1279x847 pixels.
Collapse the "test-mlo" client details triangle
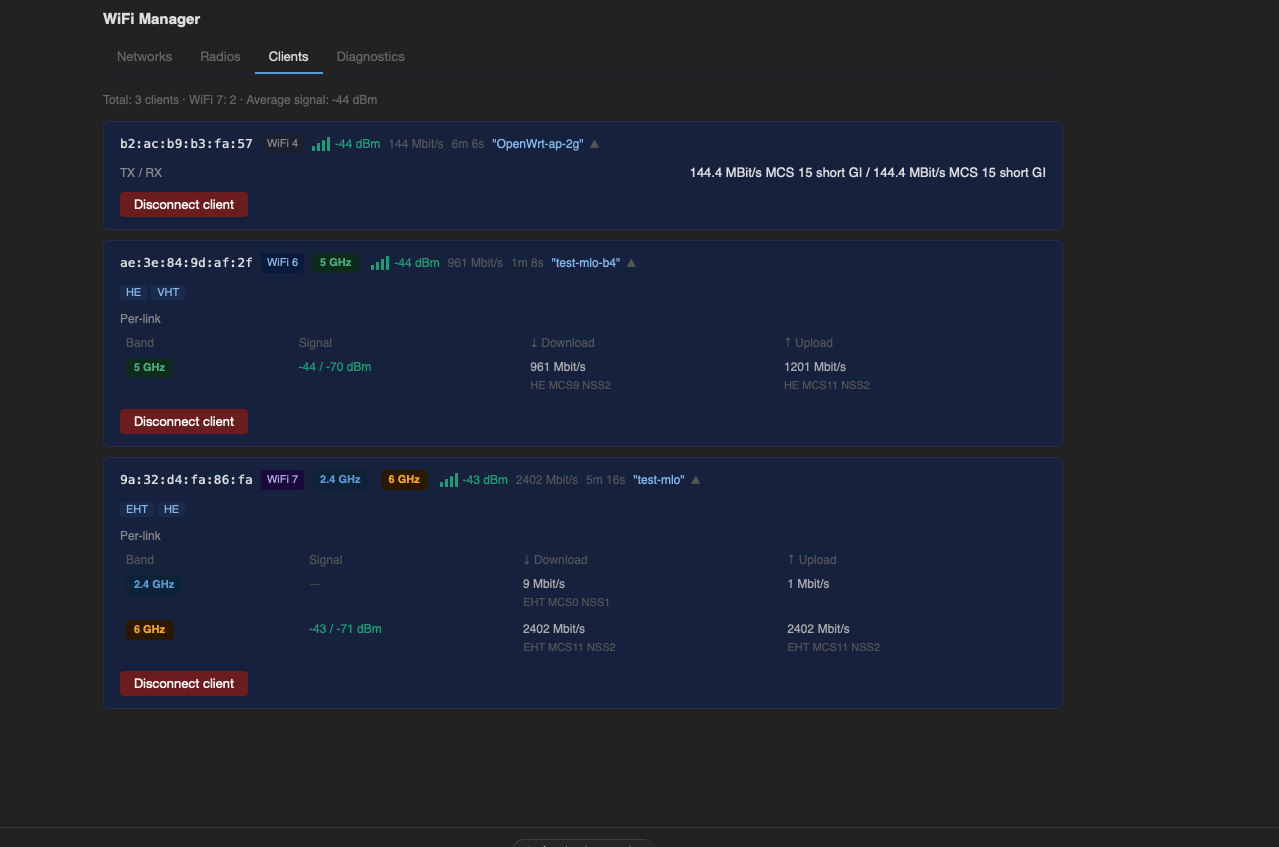click(696, 480)
